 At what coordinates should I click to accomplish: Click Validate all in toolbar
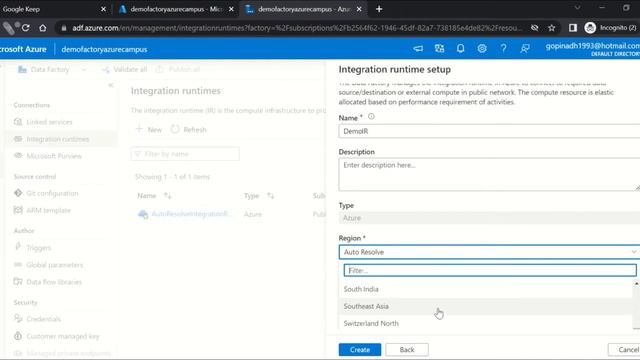tap(124, 69)
